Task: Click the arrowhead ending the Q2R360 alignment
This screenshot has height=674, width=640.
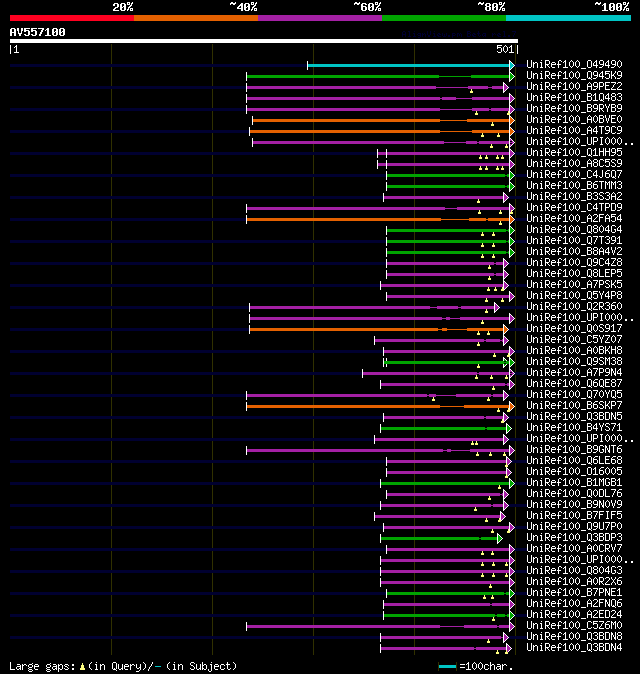Action: point(497,308)
